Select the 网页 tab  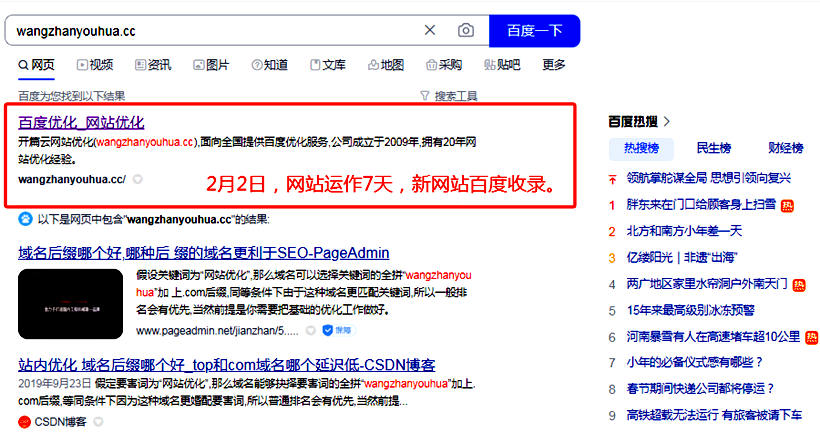[x=36, y=65]
